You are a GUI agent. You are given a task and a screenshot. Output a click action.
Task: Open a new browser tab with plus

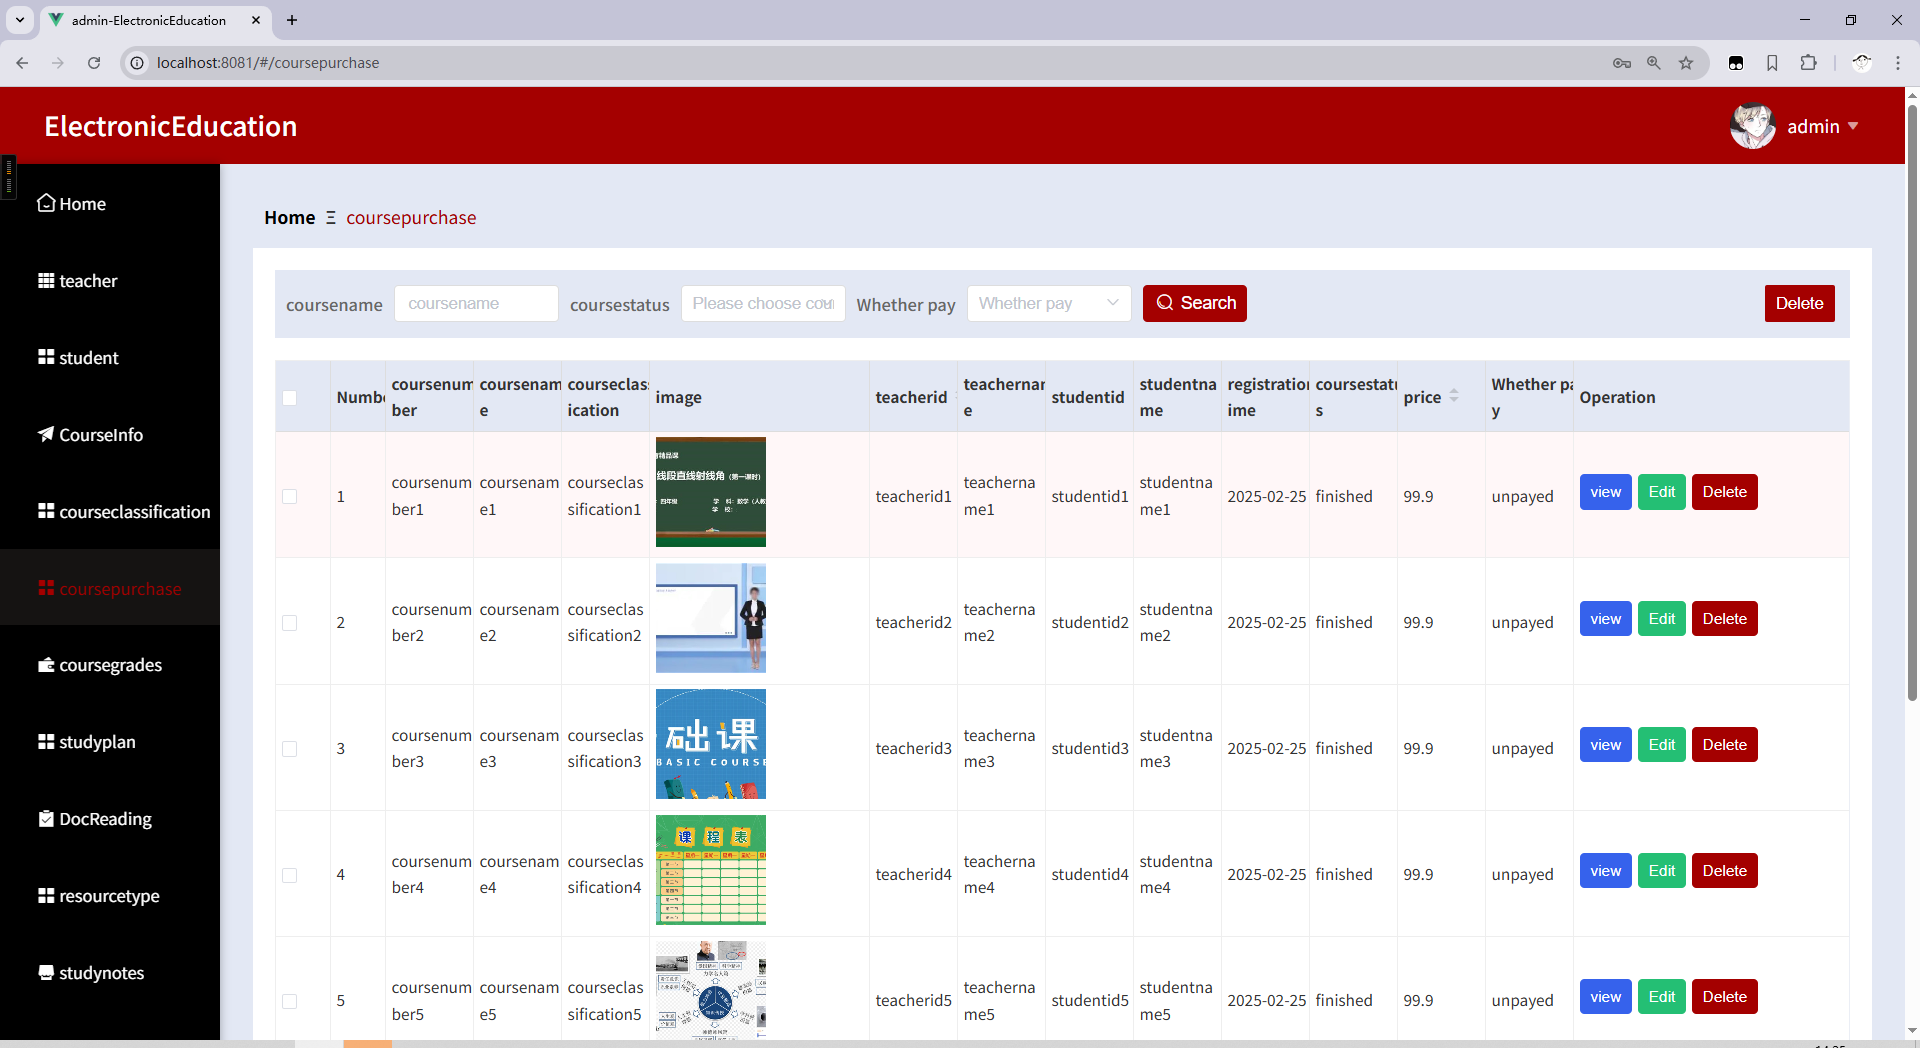(292, 20)
